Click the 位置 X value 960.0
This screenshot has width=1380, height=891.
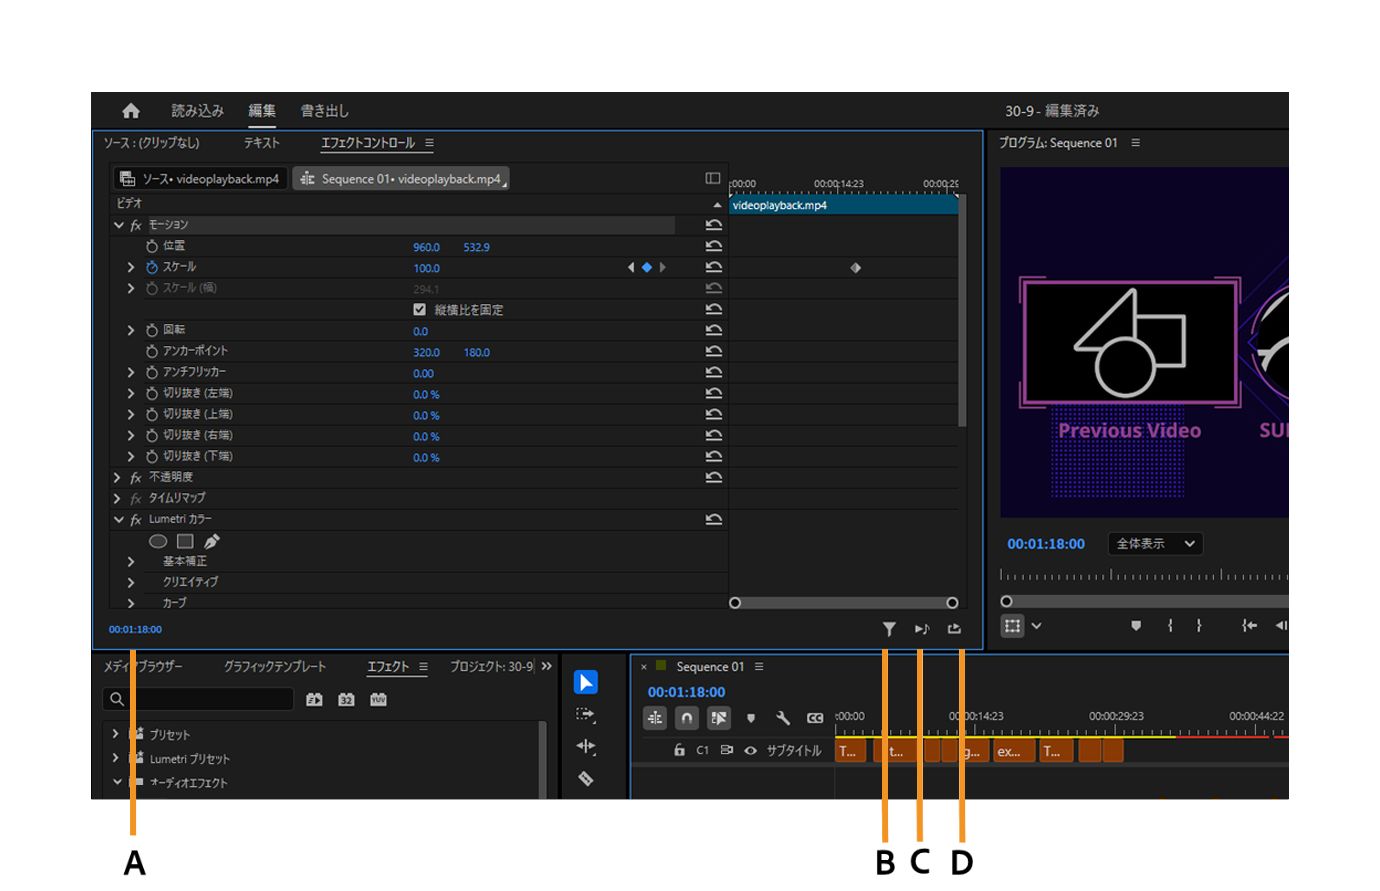pos(426,247)
